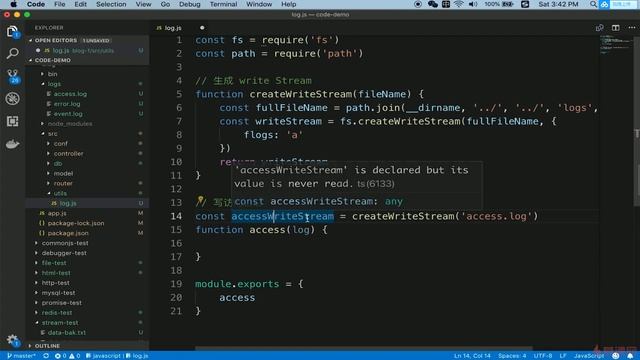Open error.log in the explorer
Image resolution: width=640 pixels, height=360 pixels.
67,104
